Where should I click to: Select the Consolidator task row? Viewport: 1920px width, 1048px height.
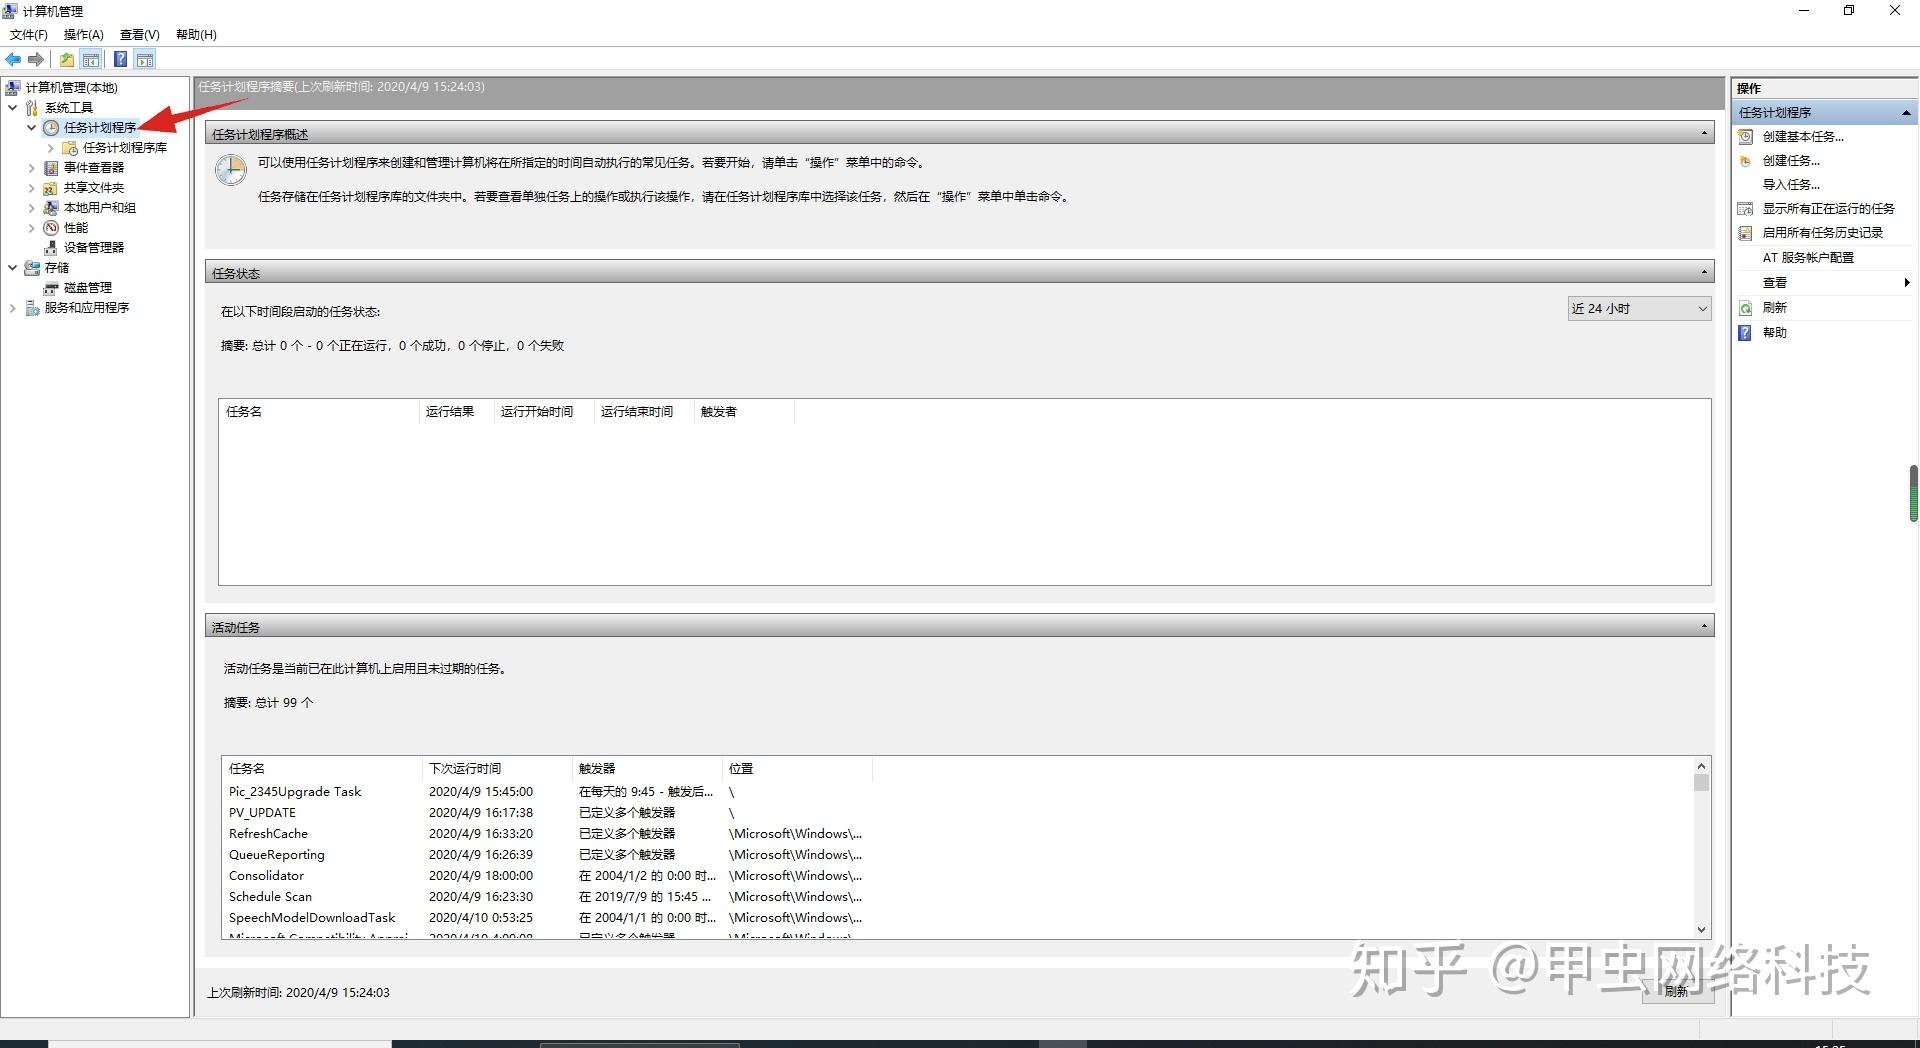pos(545,876)
